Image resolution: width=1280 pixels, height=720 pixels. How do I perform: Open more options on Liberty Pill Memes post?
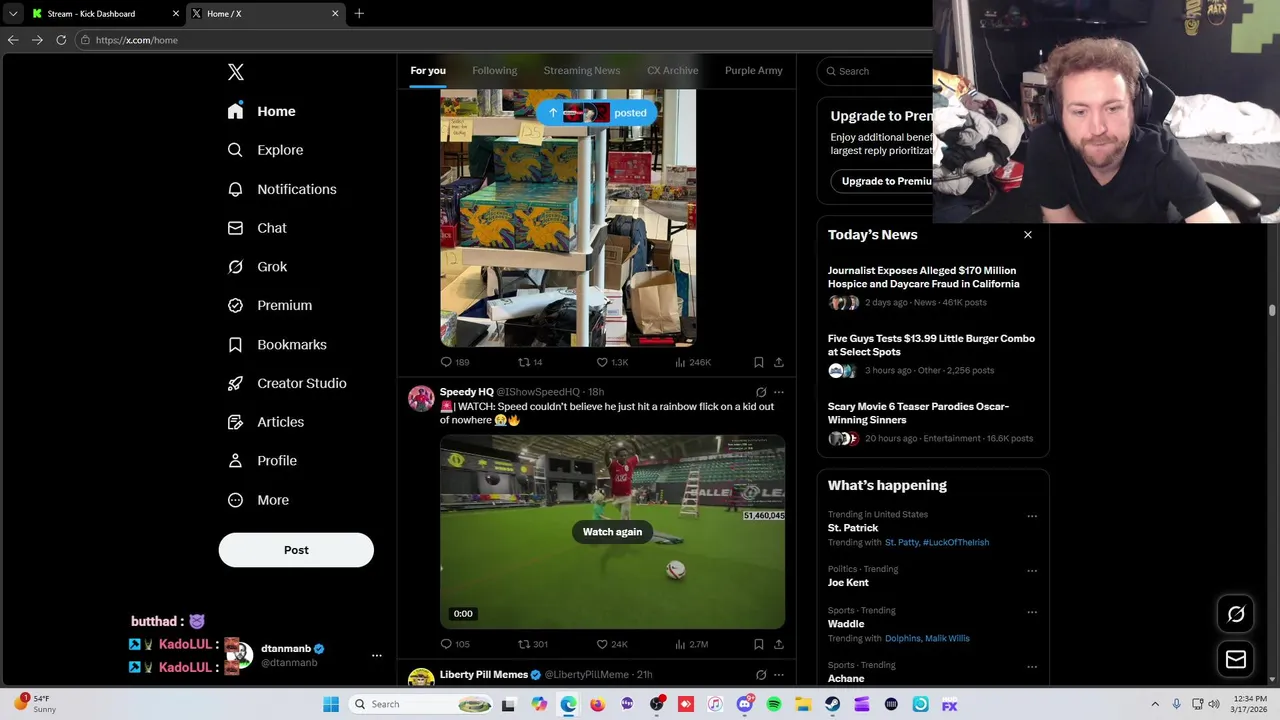coord(779,675)
